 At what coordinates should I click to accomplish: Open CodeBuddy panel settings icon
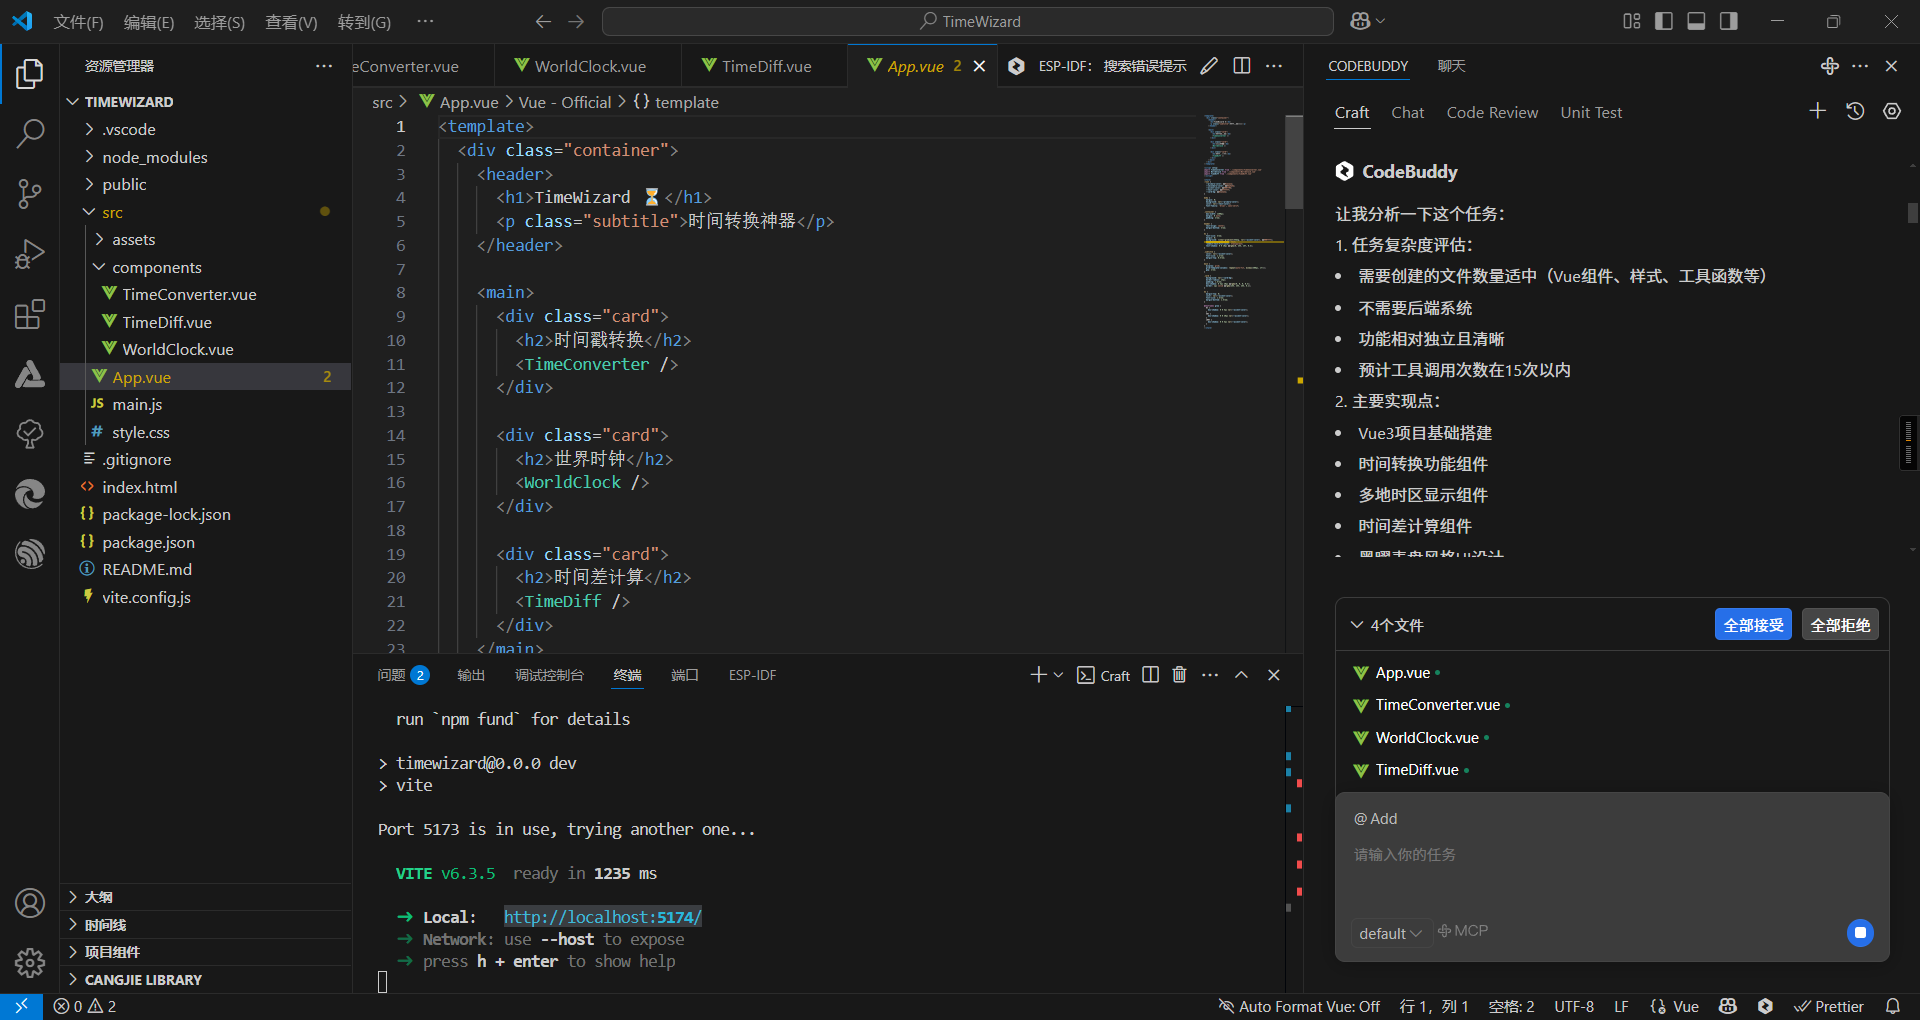click(x=1892, y=111)
